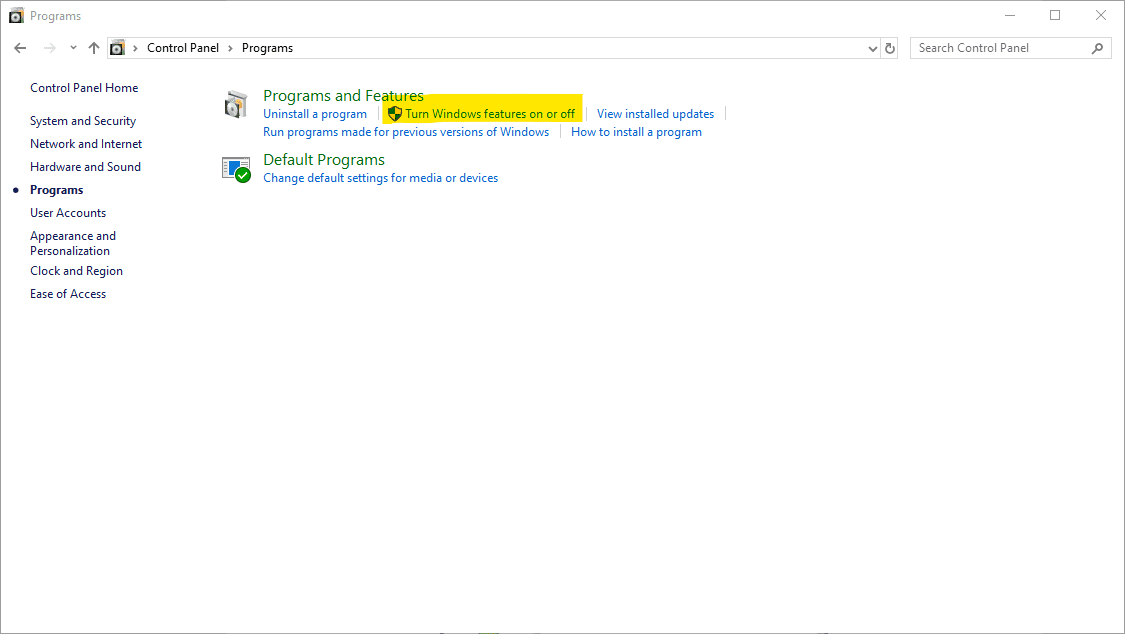Select Programs breadcrumb in address bar
Viewport: 1125px width, 634px height.
coord(267,48)
